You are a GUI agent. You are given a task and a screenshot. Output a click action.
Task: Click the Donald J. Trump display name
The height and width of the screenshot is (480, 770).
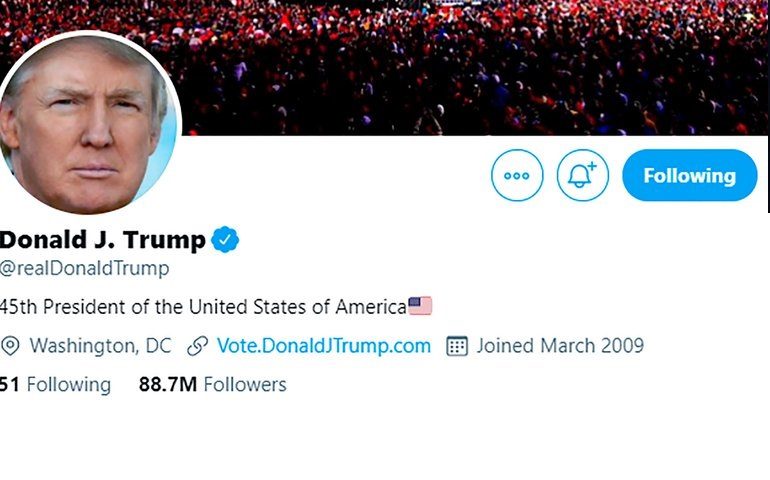[x=103, y=240]
